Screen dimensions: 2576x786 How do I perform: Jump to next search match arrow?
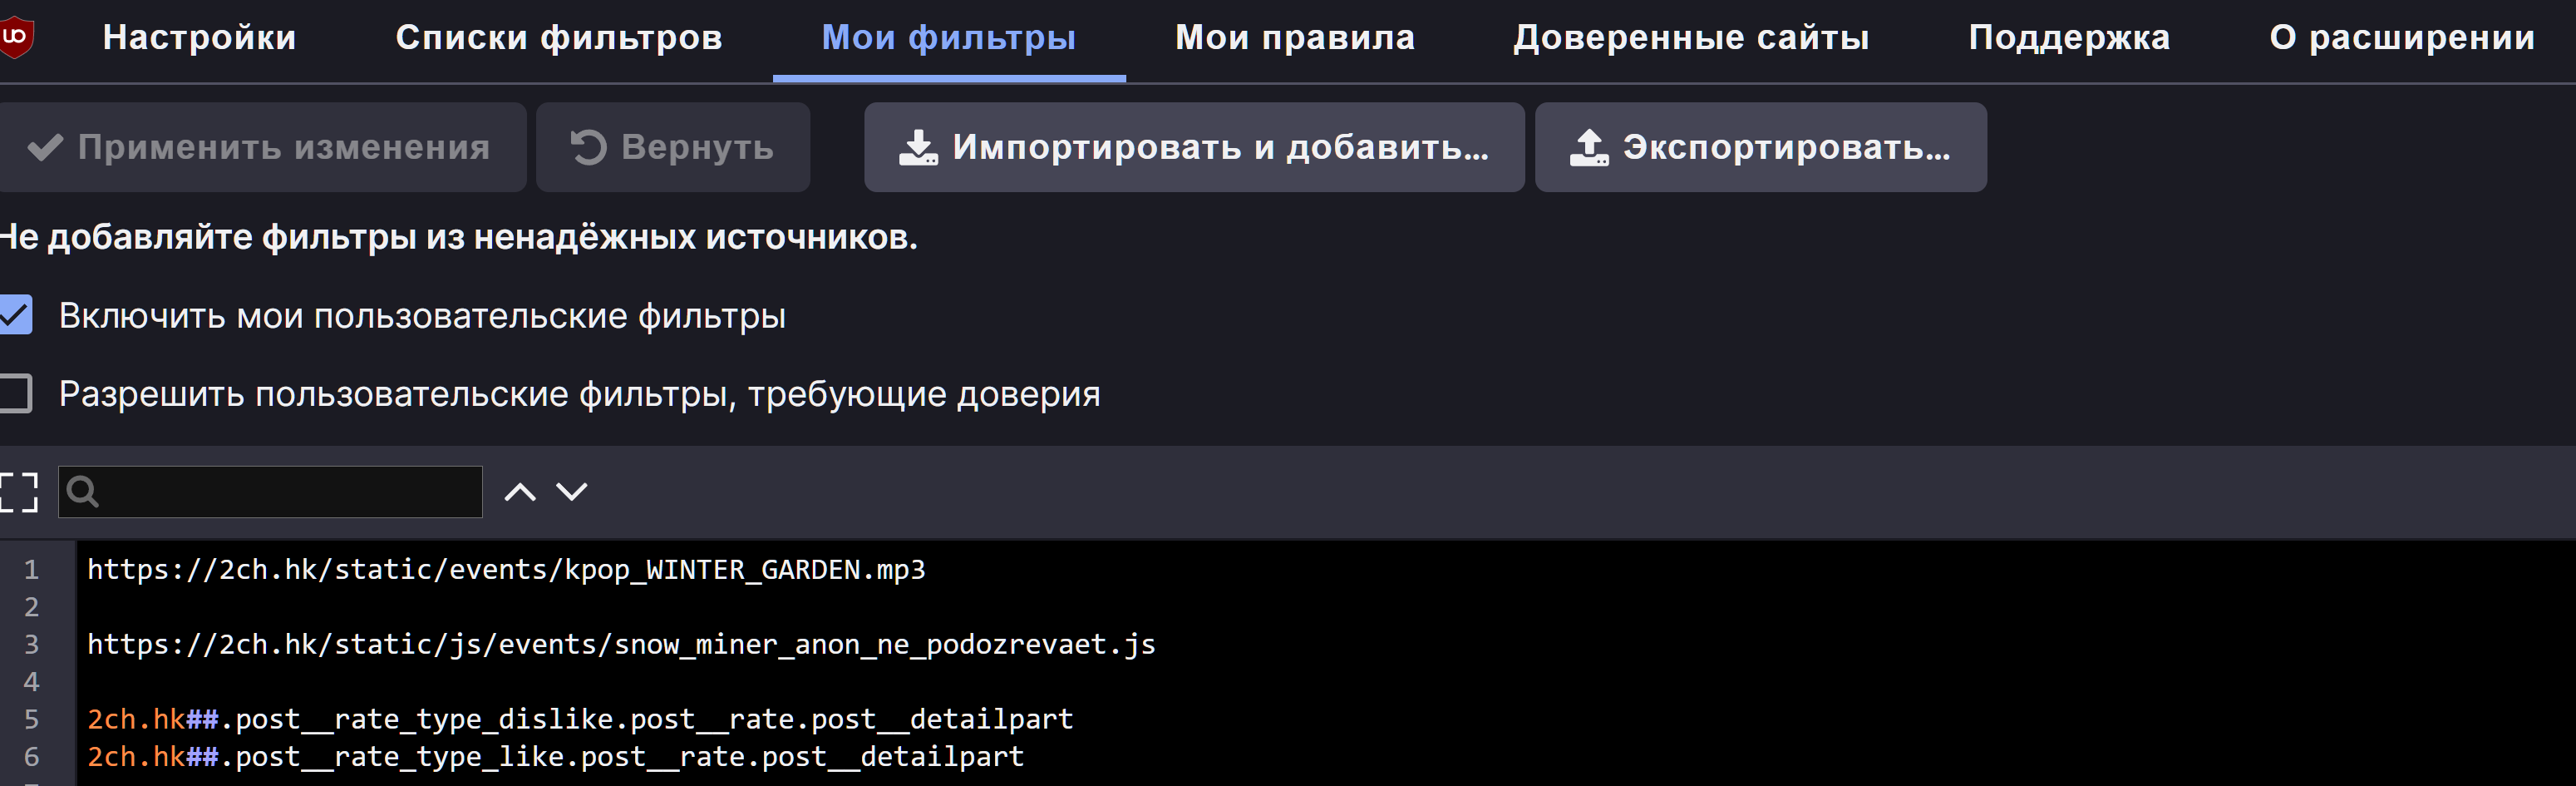(x=572, y=492)
